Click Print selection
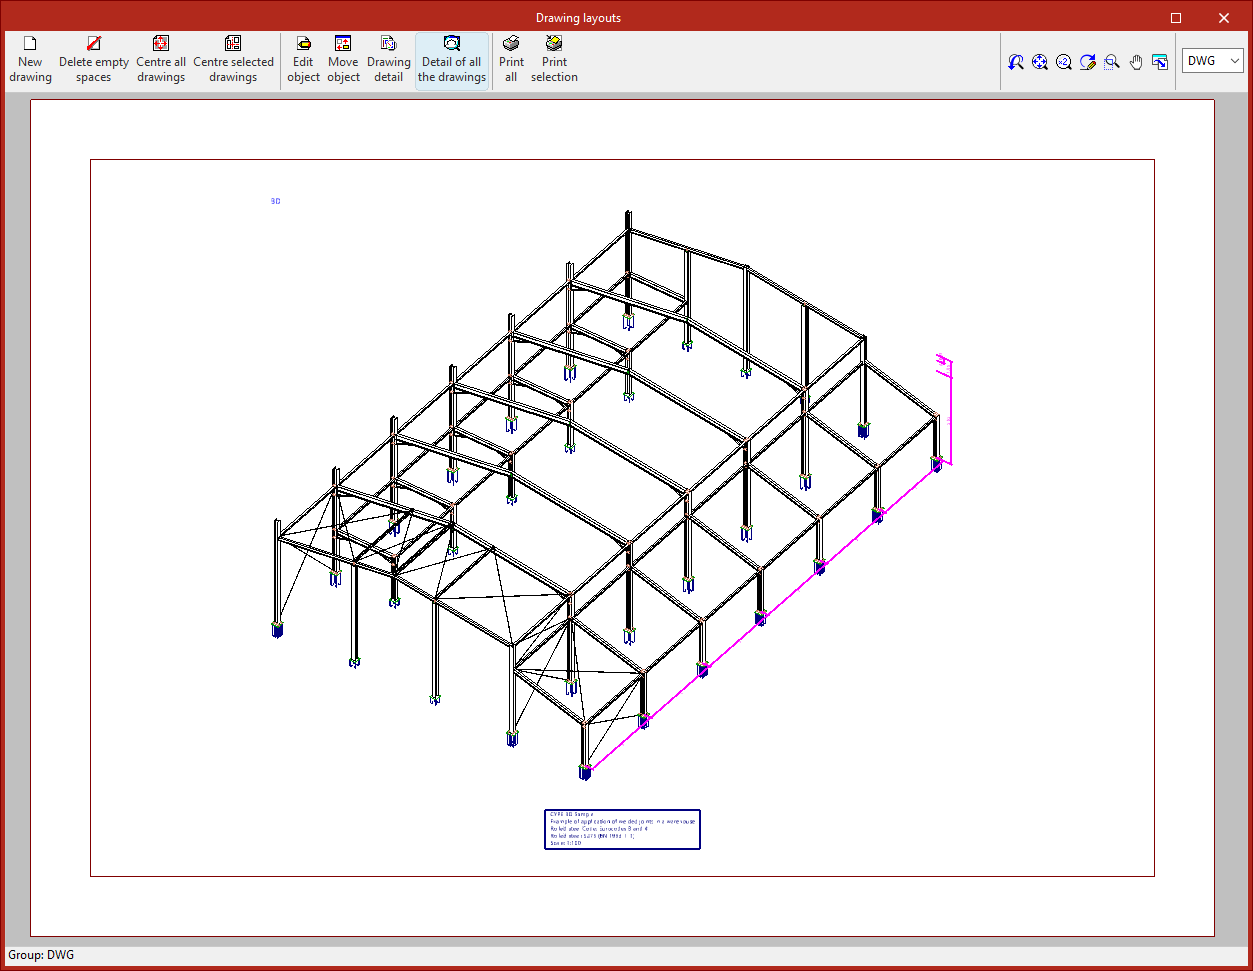This screenshot has height=971, width=1253. click(554, 61)
